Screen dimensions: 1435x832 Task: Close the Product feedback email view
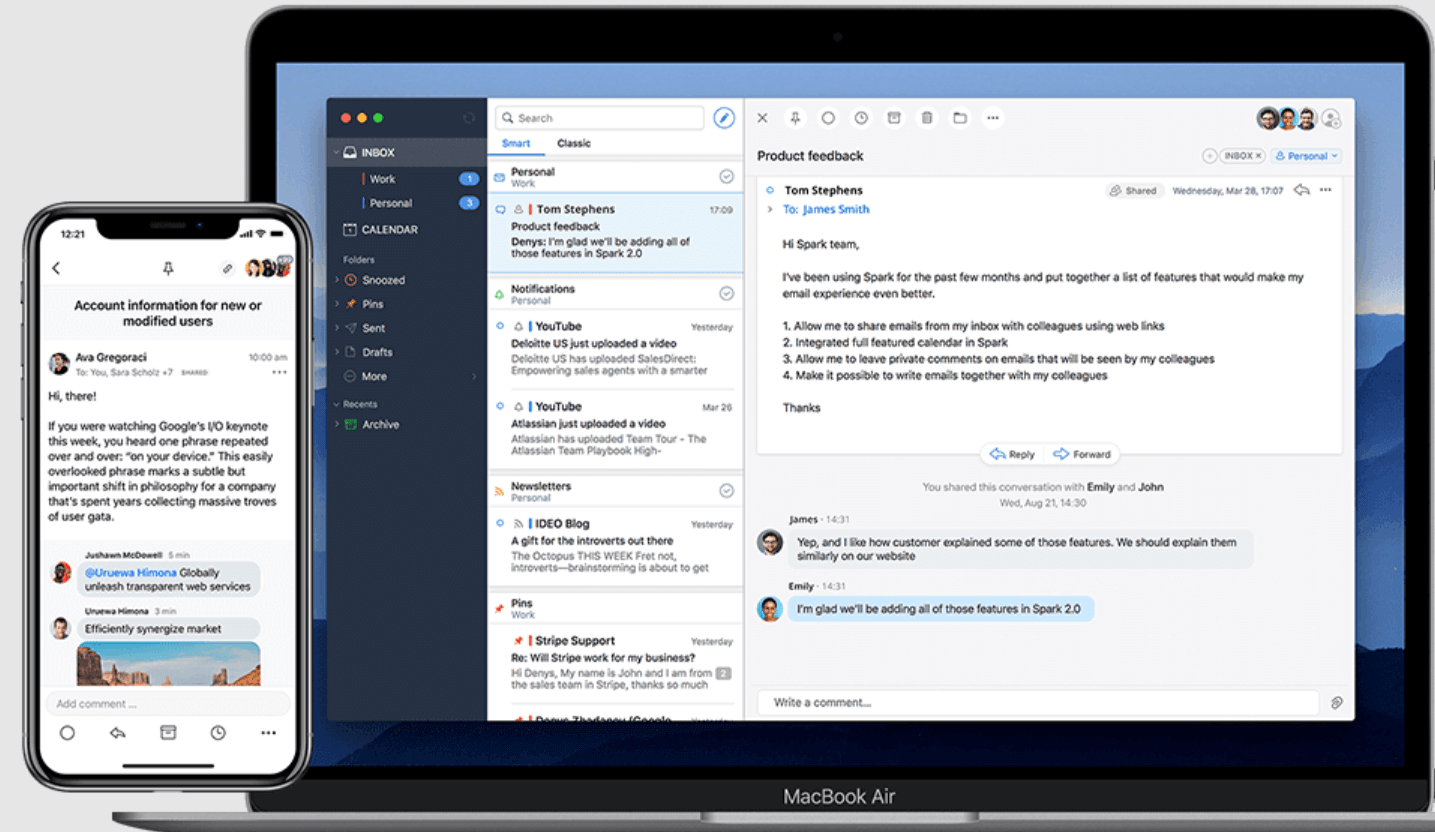point(762,118)
